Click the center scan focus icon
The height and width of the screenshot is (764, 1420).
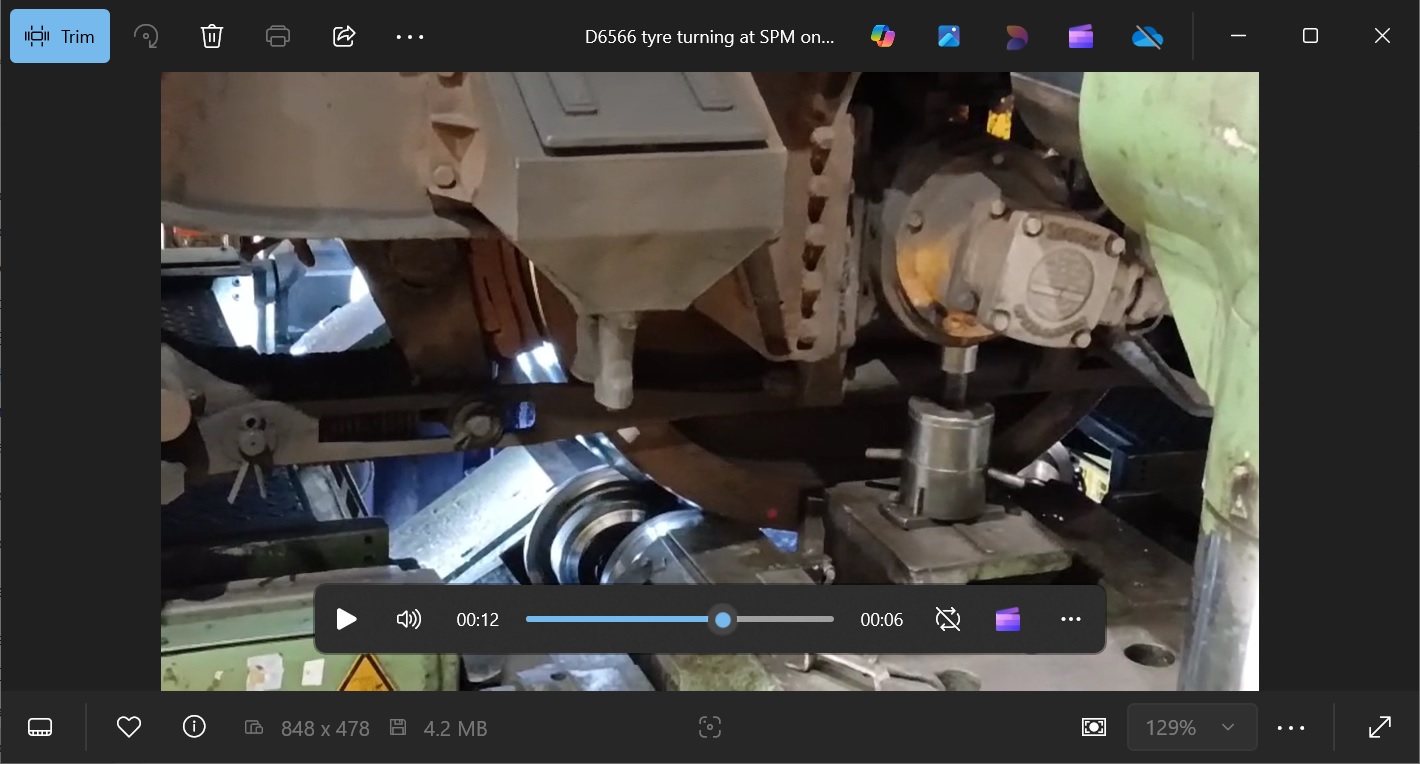pos(710,727)
